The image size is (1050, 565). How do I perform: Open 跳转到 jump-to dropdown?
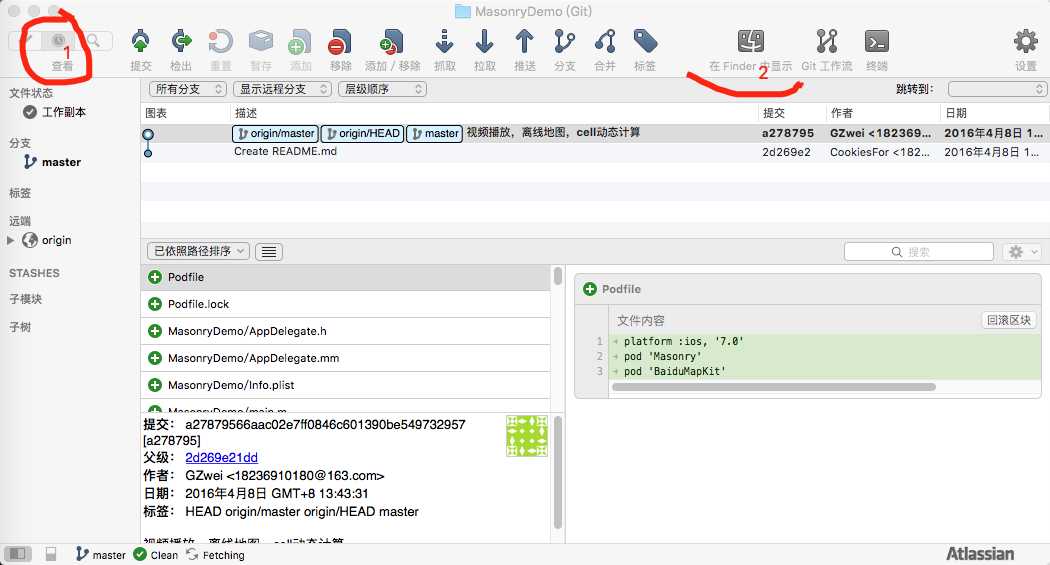[x=997, y=89]
